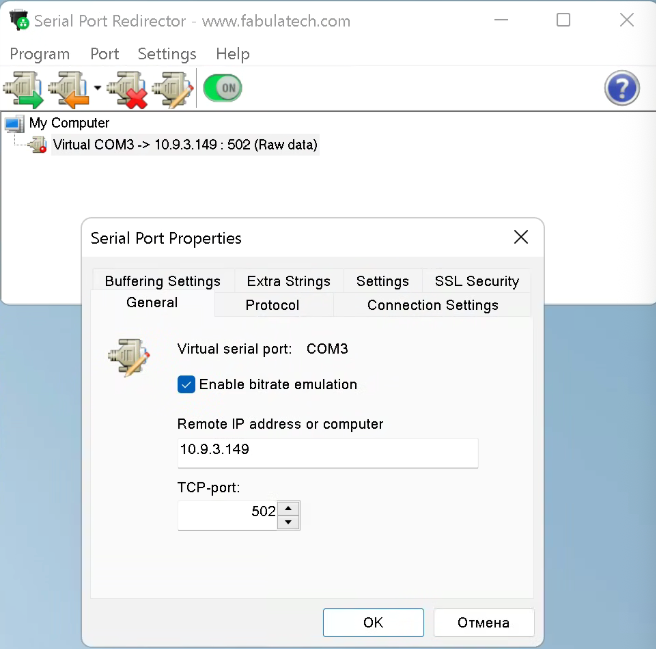The width and height of the screenshot is (656, 649).
Task: Switch to the Protocol tab
Action: pos(272,305)
